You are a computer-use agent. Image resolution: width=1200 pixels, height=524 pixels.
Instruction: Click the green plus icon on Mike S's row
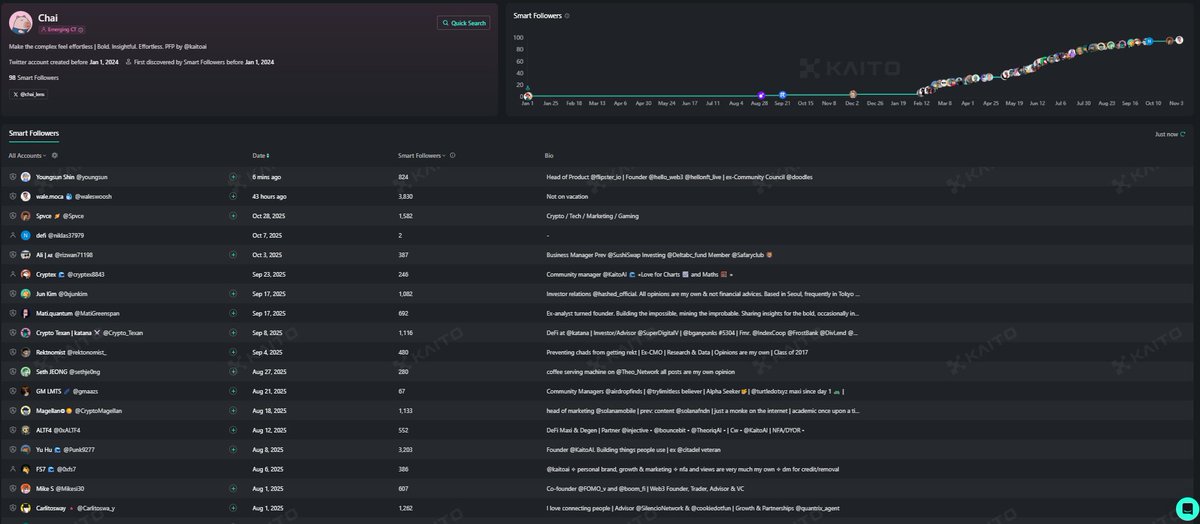point(233,489)
